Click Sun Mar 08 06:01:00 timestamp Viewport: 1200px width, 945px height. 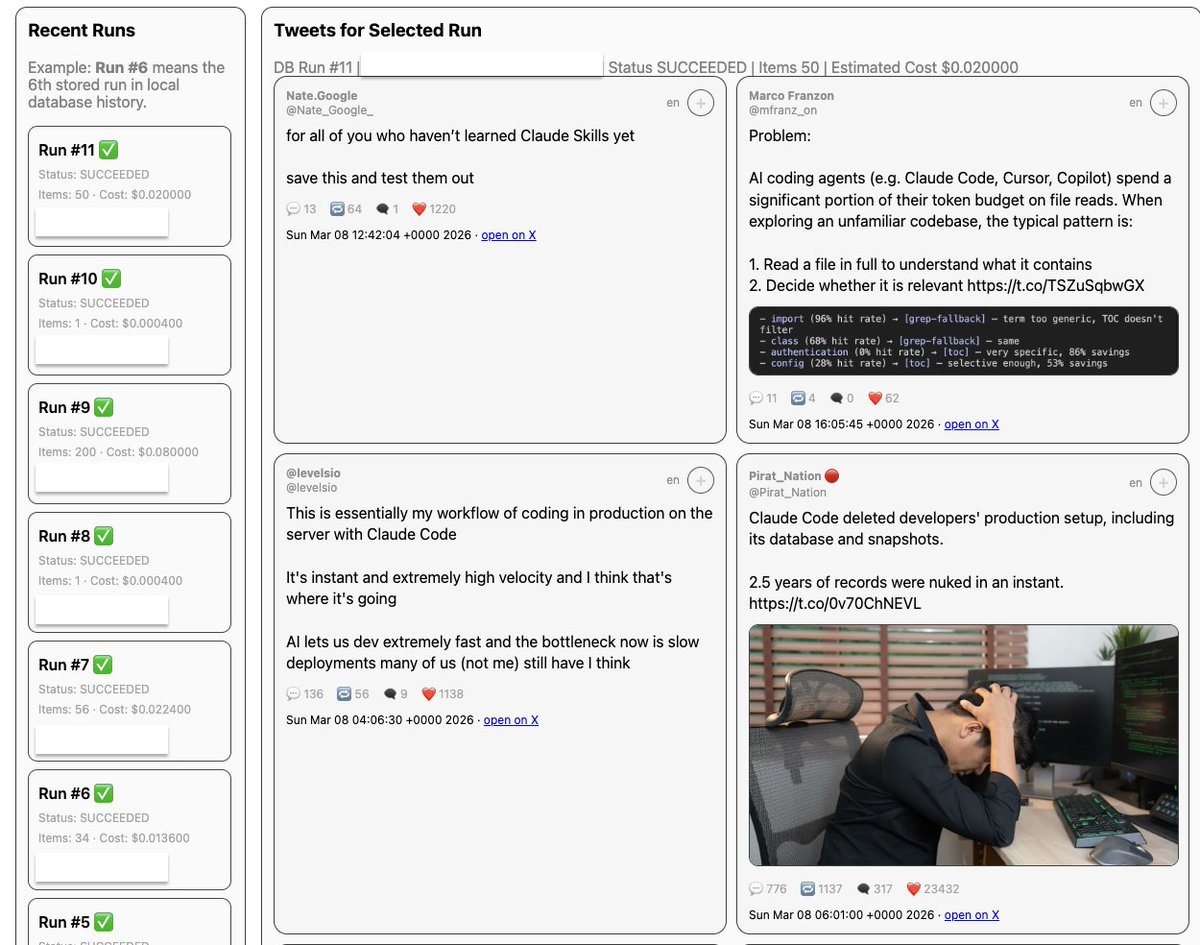[843, 915]
